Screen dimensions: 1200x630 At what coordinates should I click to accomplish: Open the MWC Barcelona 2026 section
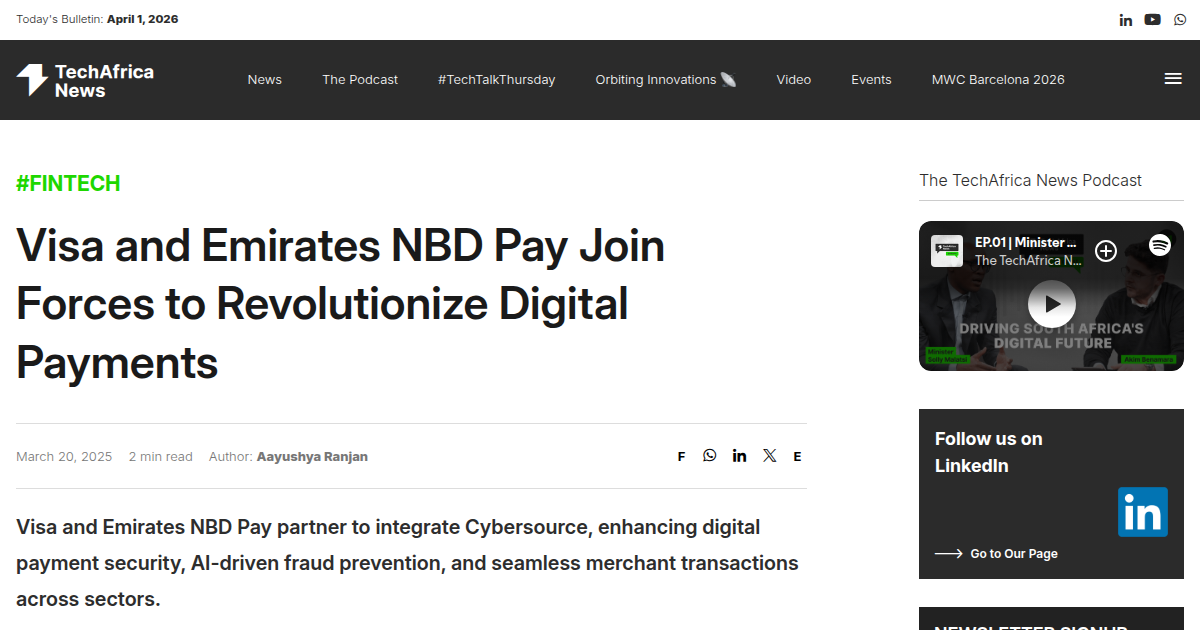[998, 79]
